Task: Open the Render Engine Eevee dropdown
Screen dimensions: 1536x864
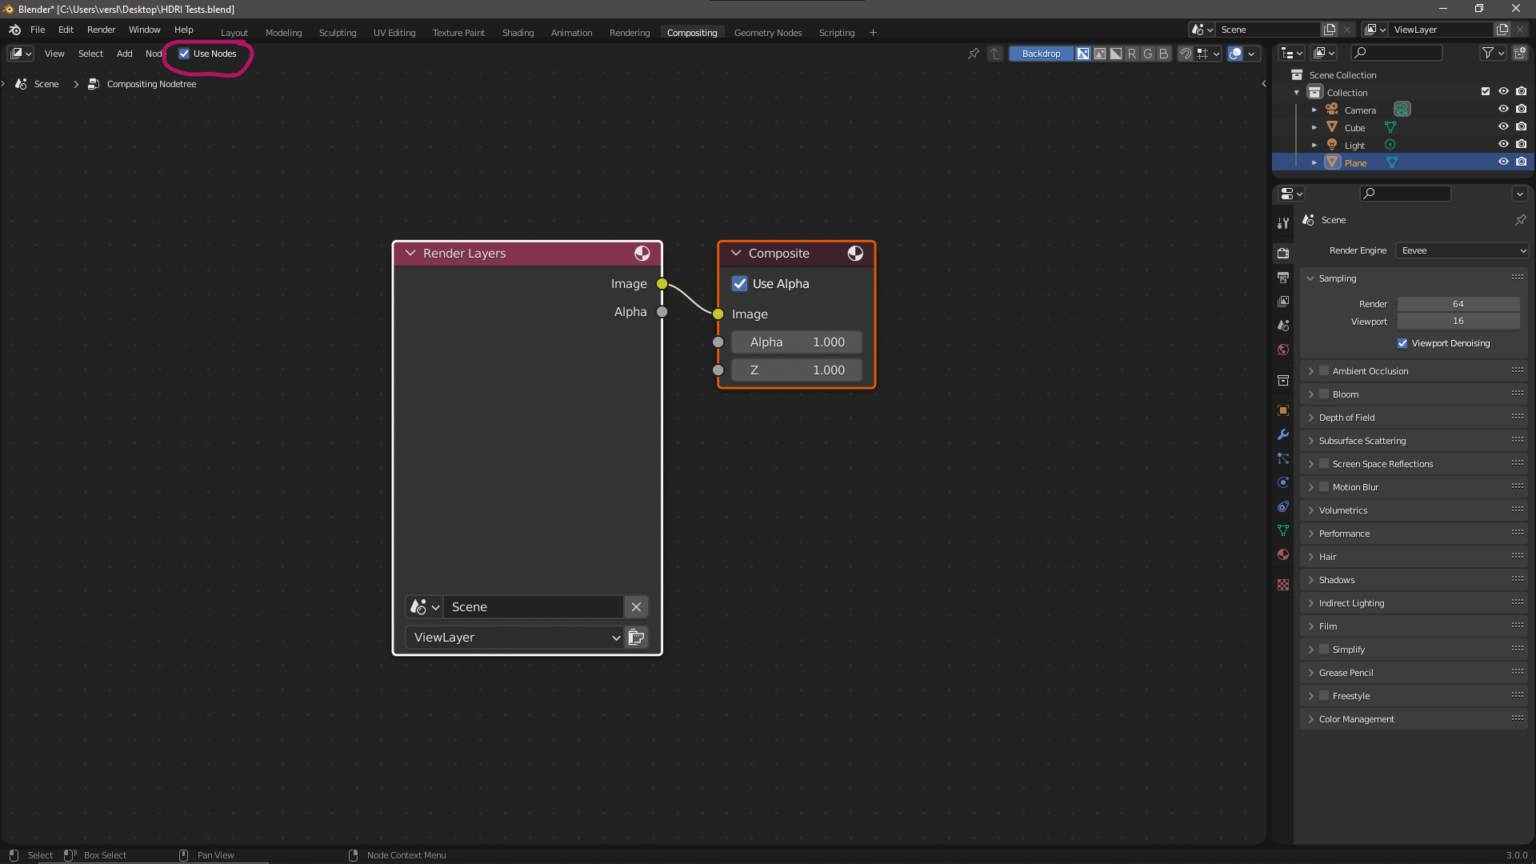Action: click(x=1463, y=251)
